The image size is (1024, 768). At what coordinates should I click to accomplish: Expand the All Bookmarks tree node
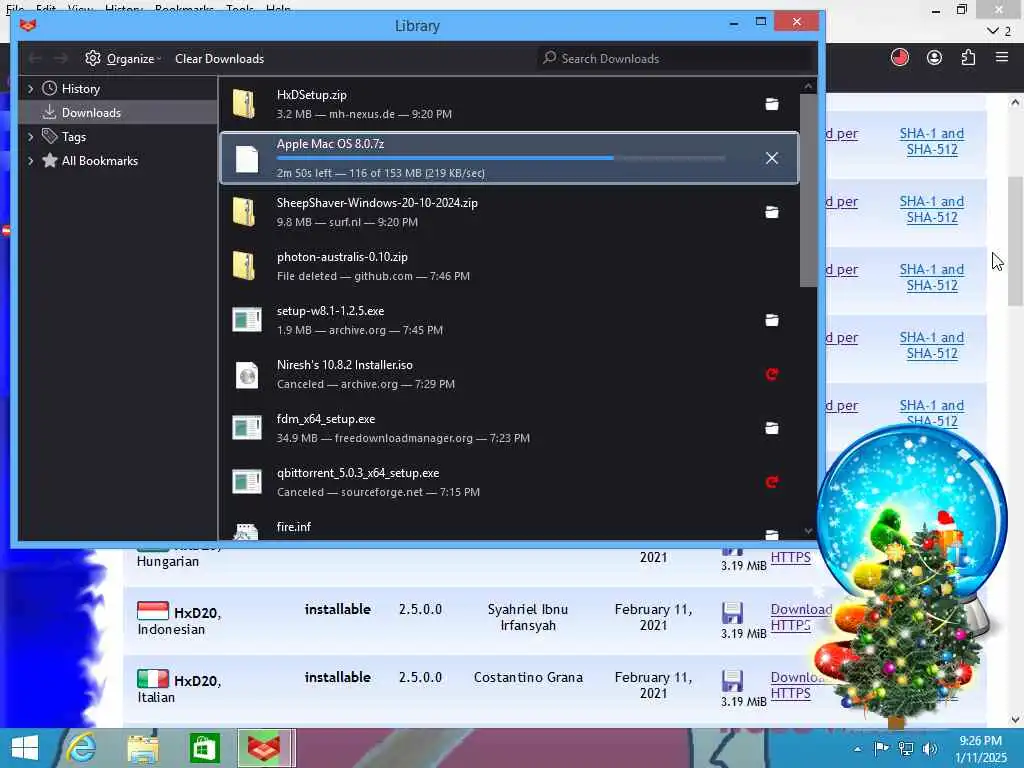(30, 161)
